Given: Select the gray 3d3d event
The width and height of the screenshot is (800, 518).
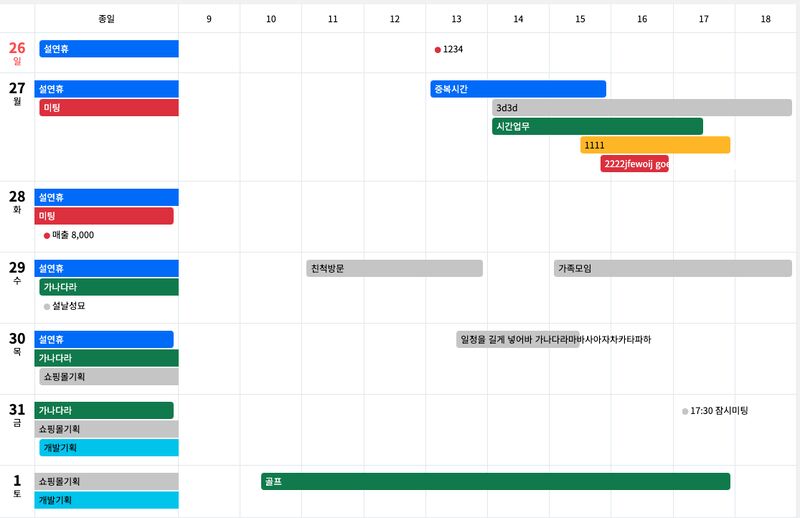Looking at the screenshot, I should (x=642, y=108).
